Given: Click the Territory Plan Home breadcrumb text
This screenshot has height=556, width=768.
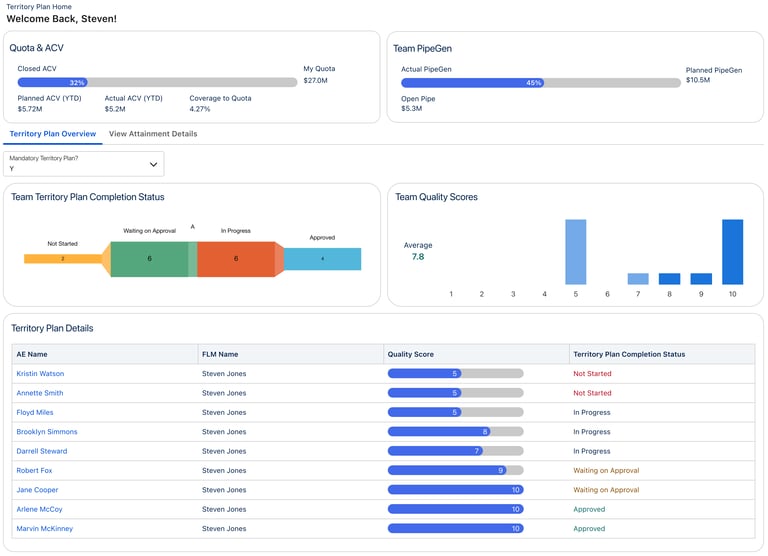Looking at the screenshot, I should click(x=39, y=7).
